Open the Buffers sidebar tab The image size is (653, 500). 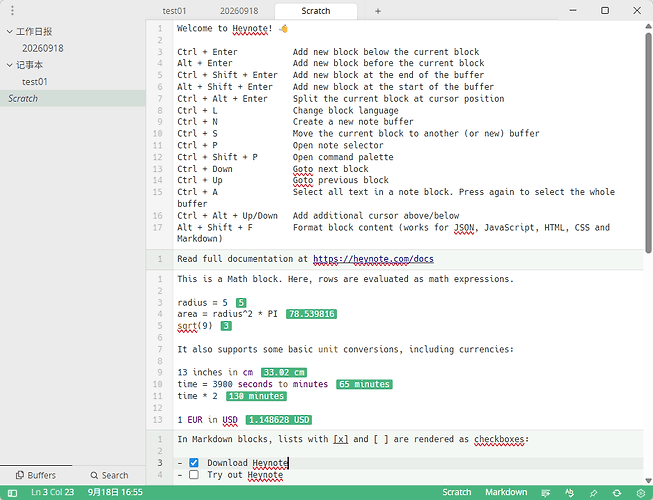click(36, 475)
